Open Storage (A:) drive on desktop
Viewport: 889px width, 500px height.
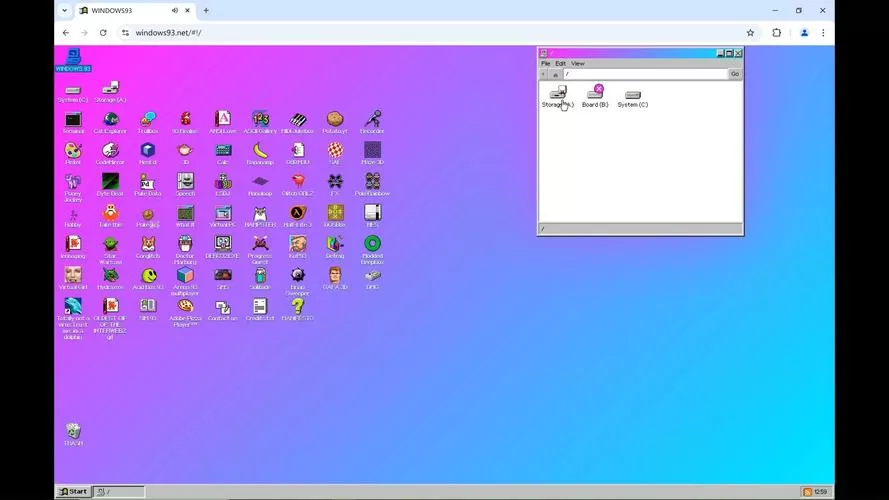coord(110,91)
